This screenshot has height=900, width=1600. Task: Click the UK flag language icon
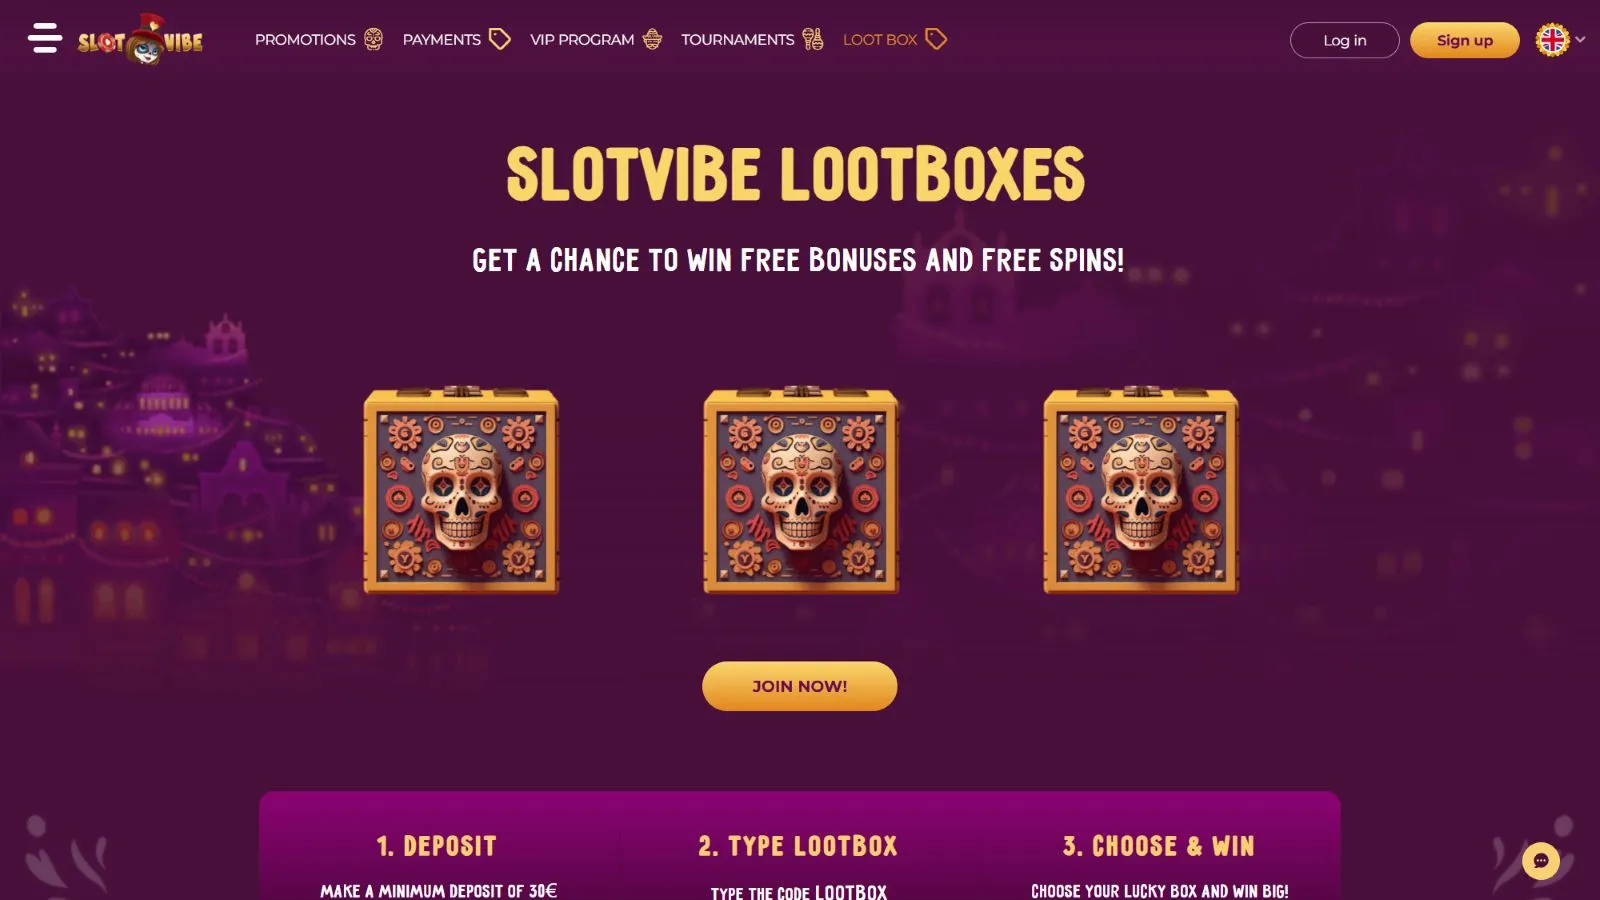point(1552,40)
